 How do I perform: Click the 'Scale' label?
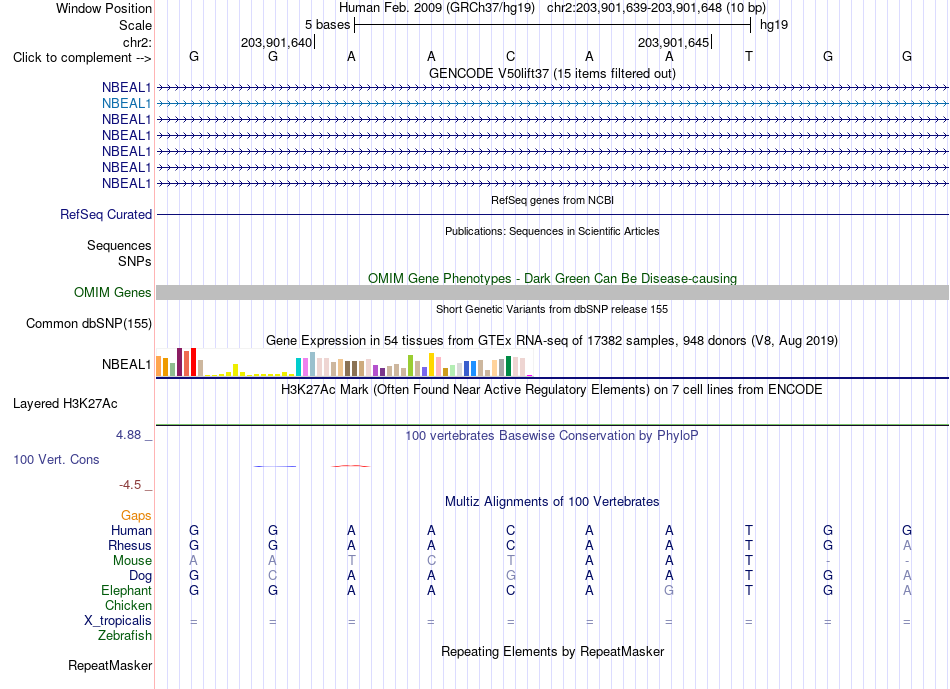[135, 25]
